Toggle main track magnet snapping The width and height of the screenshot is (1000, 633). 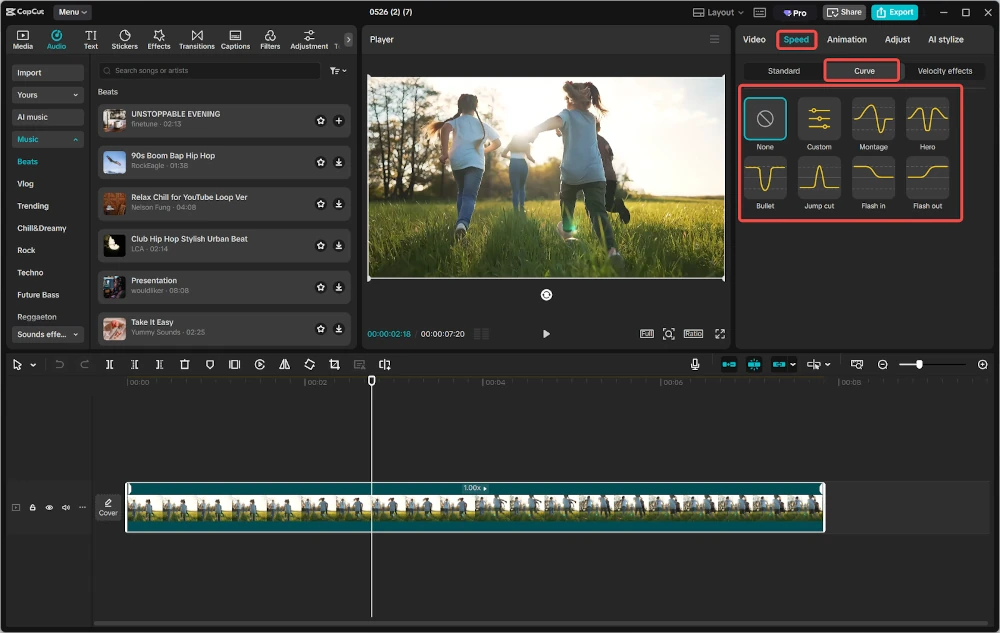(x=729, y=365)
